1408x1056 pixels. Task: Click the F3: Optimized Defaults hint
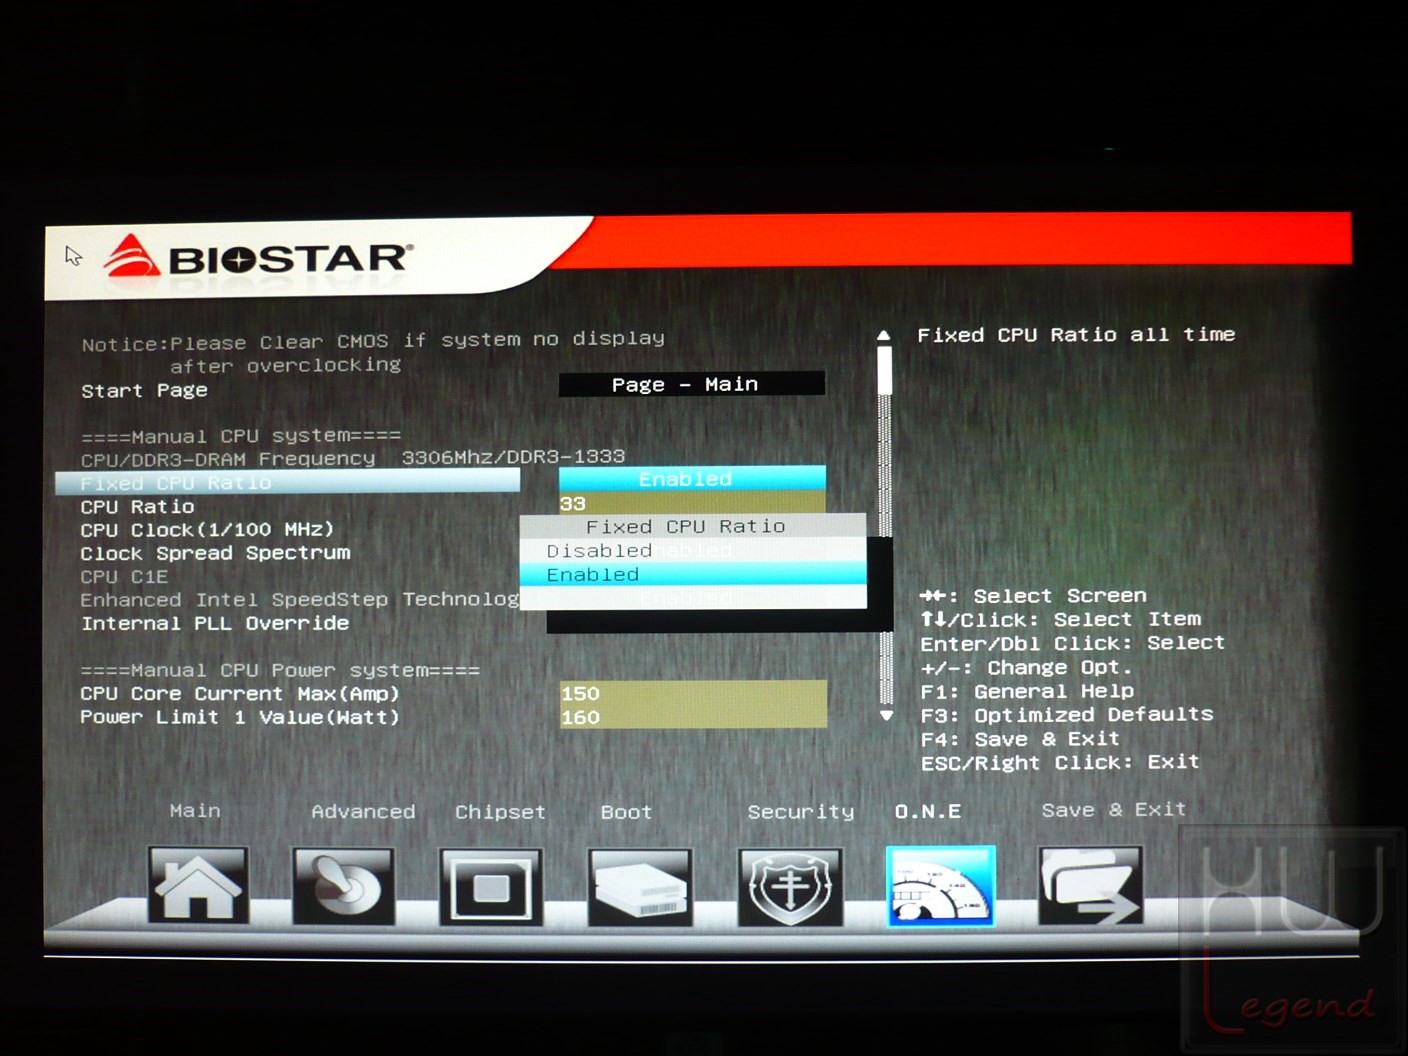coord(1067,715)
